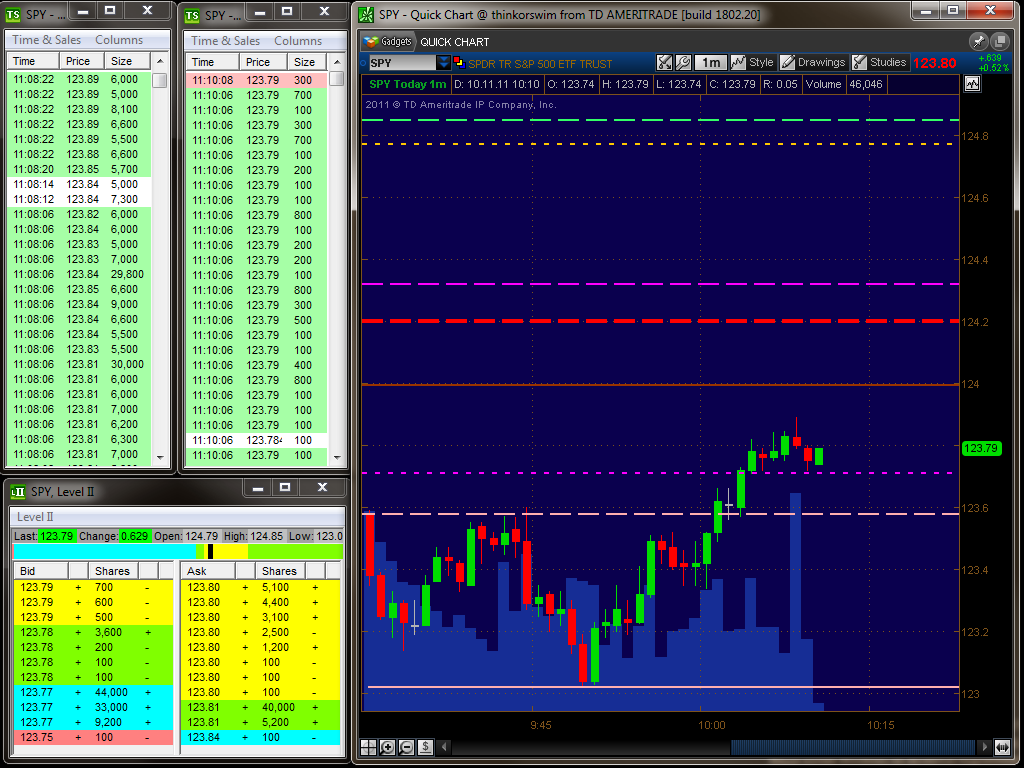This screenshot has height=768, width=1024.
Task: Open Time & Sales menu in first SPY window
Action: click(46, 40)
